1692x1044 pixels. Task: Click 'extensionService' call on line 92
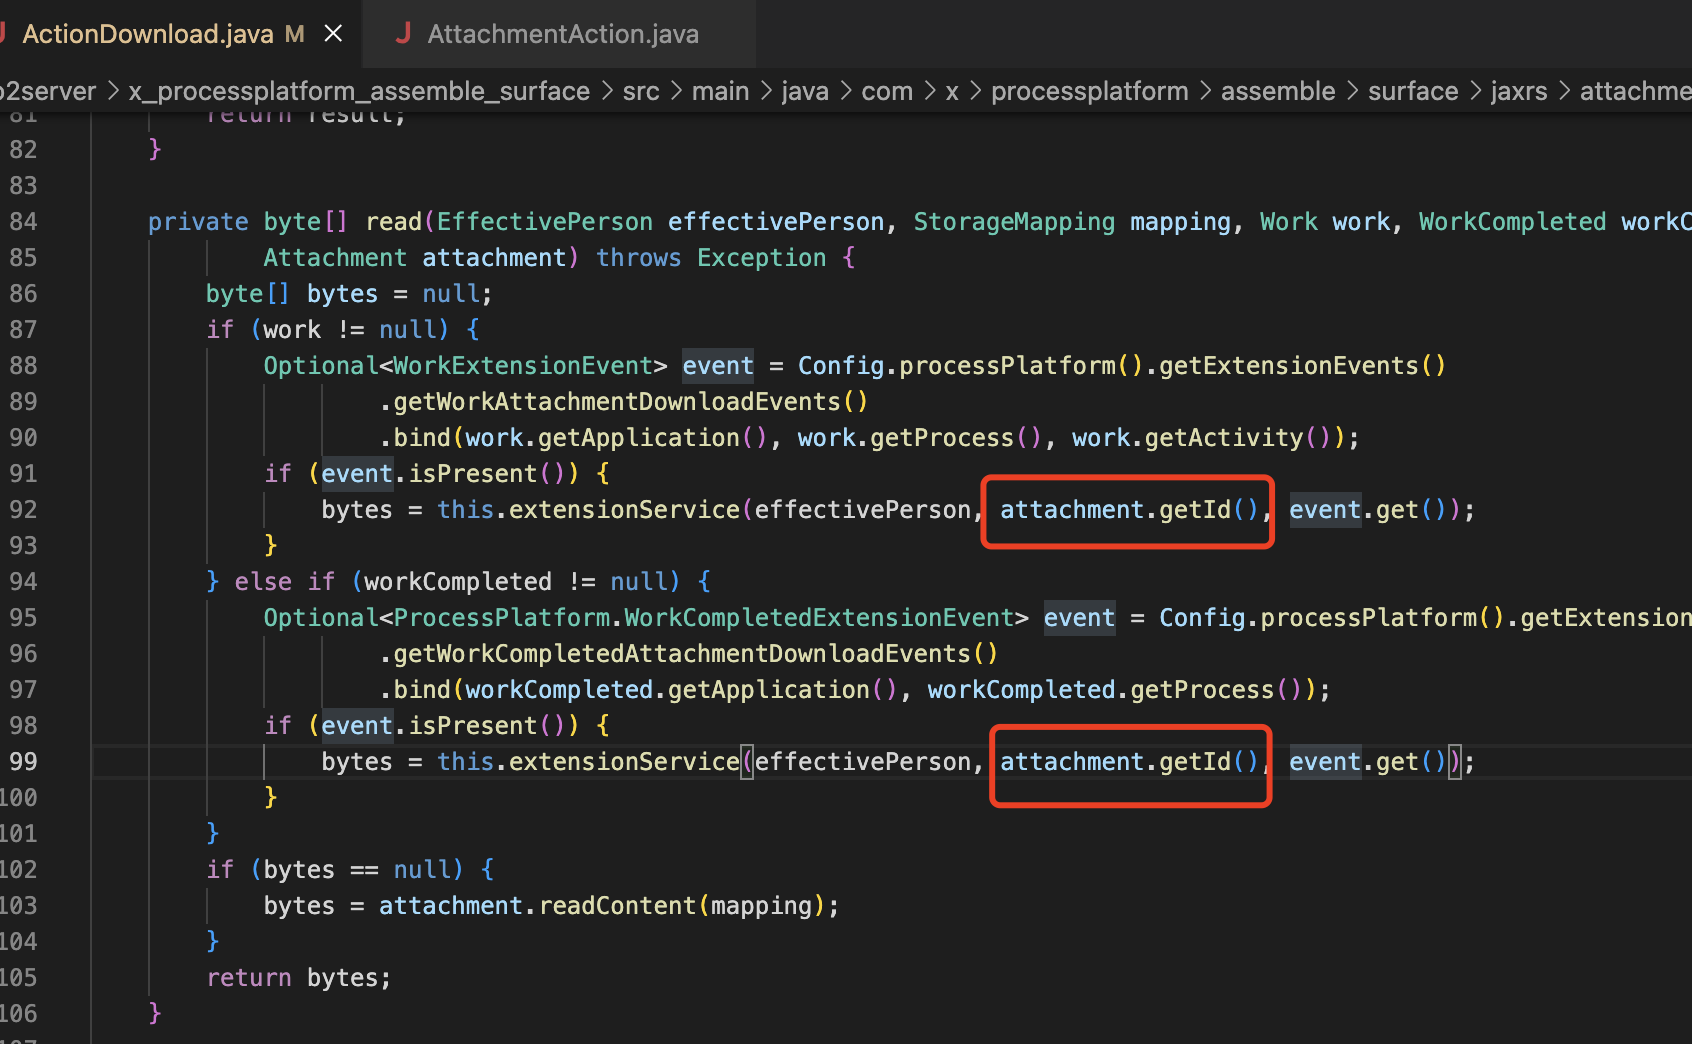625,510
